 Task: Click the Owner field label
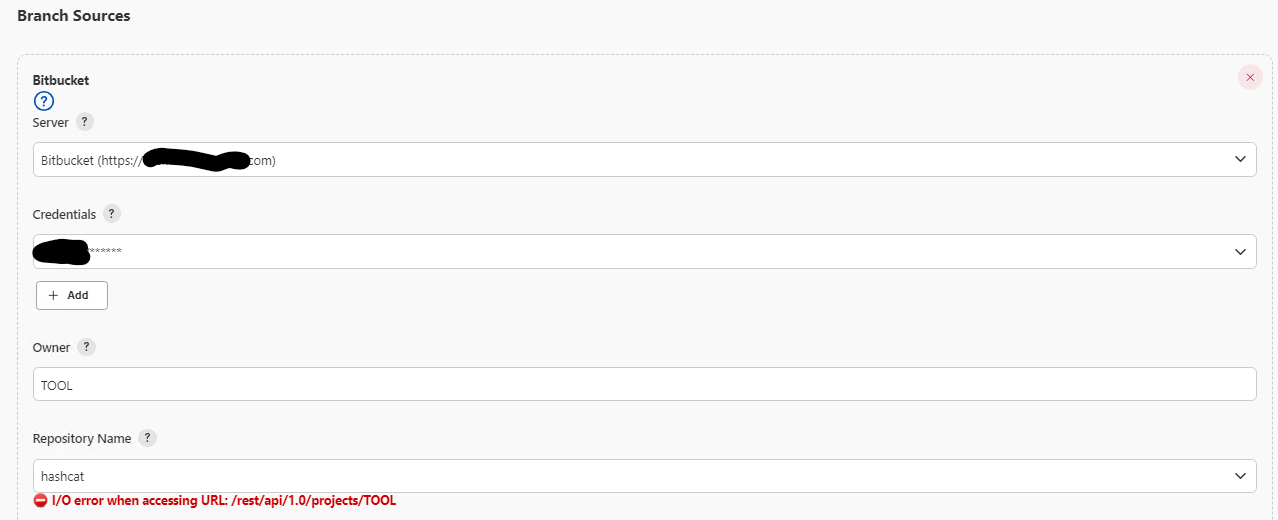tap(52, 347)
